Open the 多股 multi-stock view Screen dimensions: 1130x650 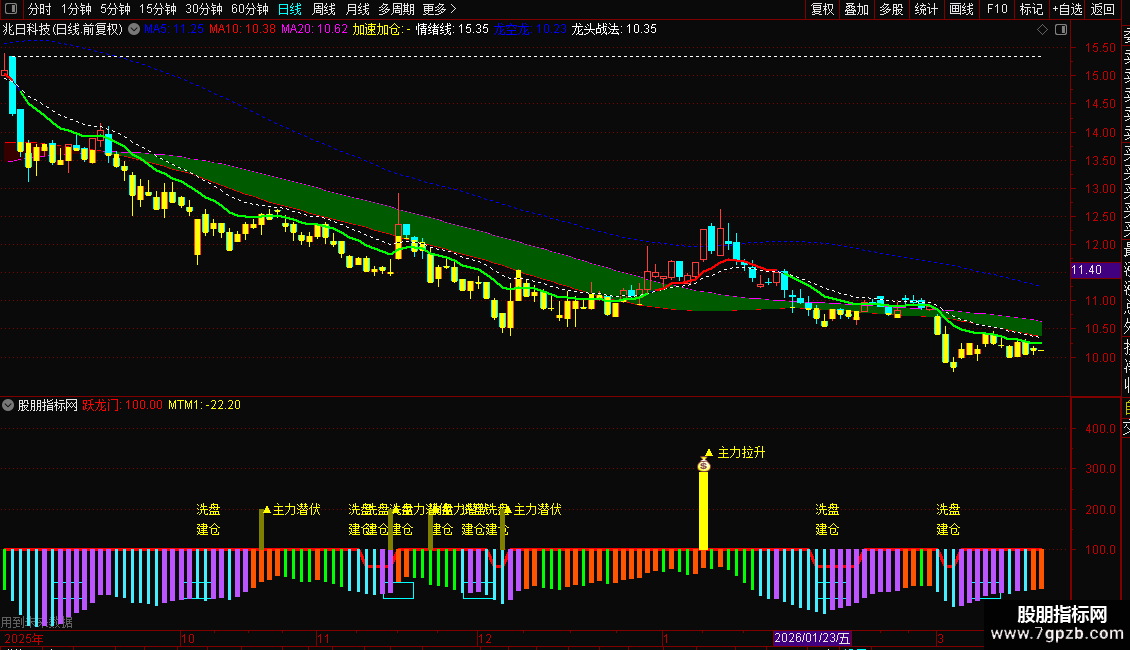point(891,9)
